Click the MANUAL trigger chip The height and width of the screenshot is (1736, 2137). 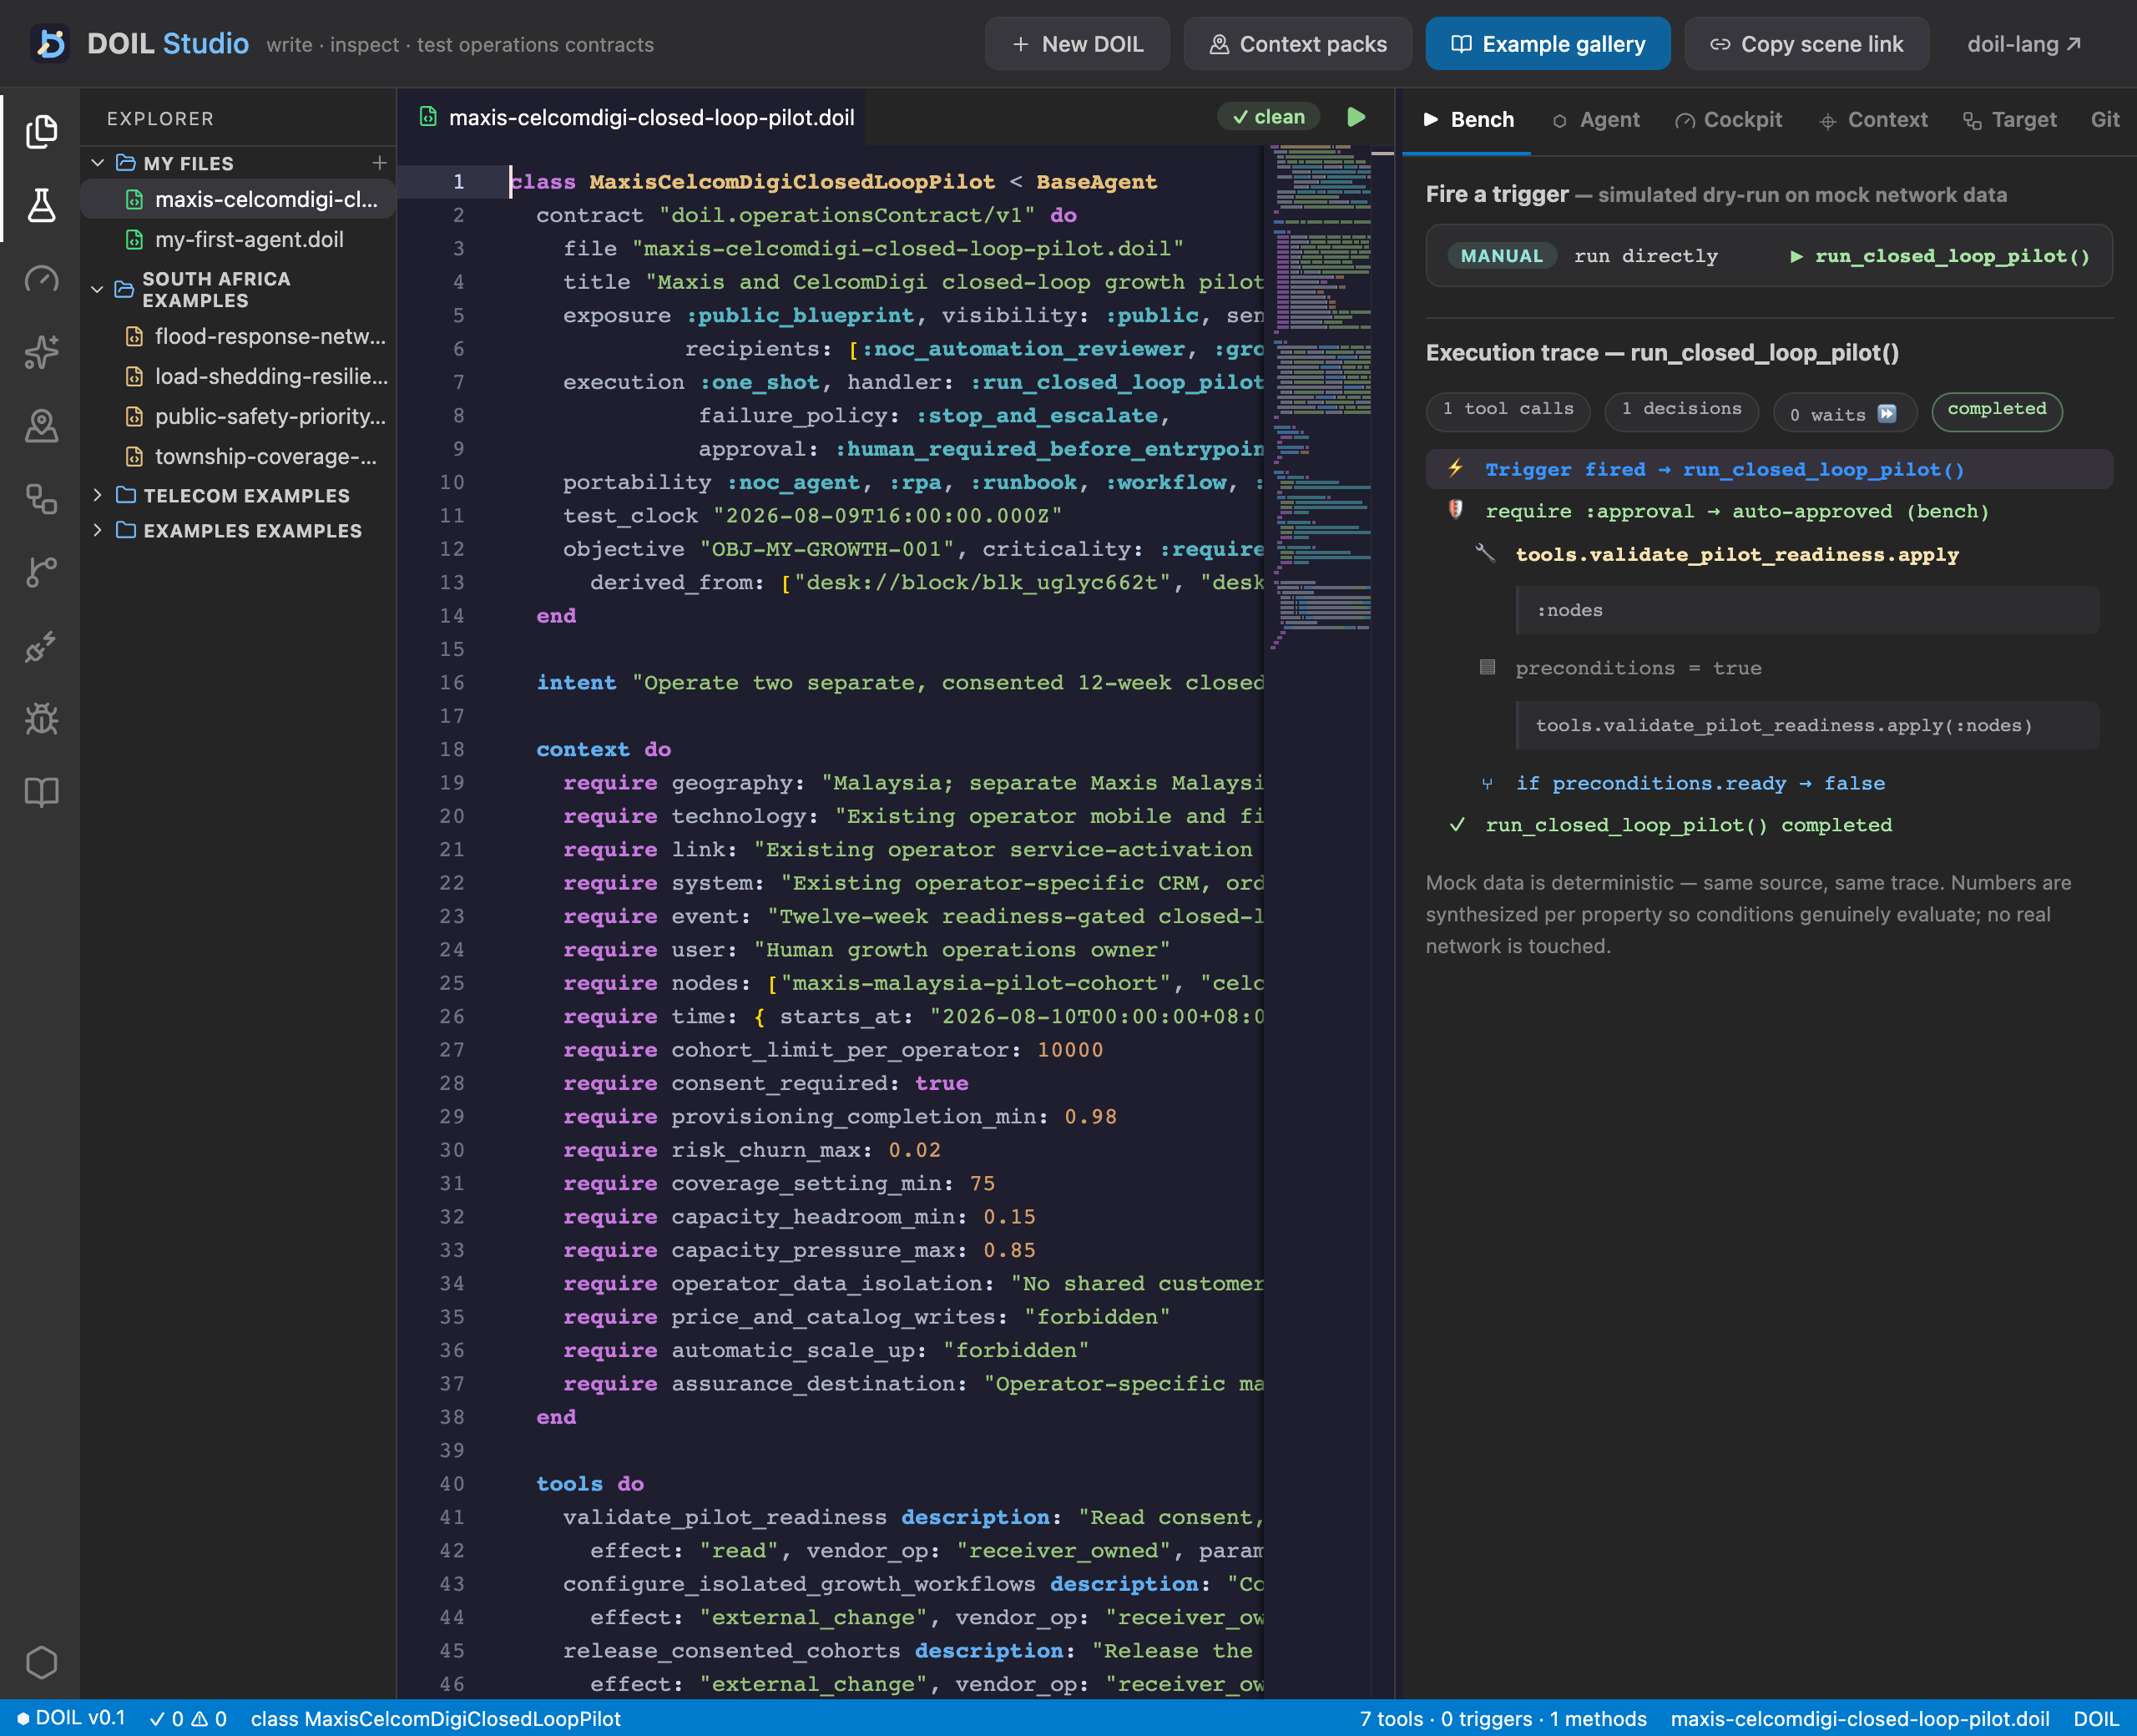1502,256
